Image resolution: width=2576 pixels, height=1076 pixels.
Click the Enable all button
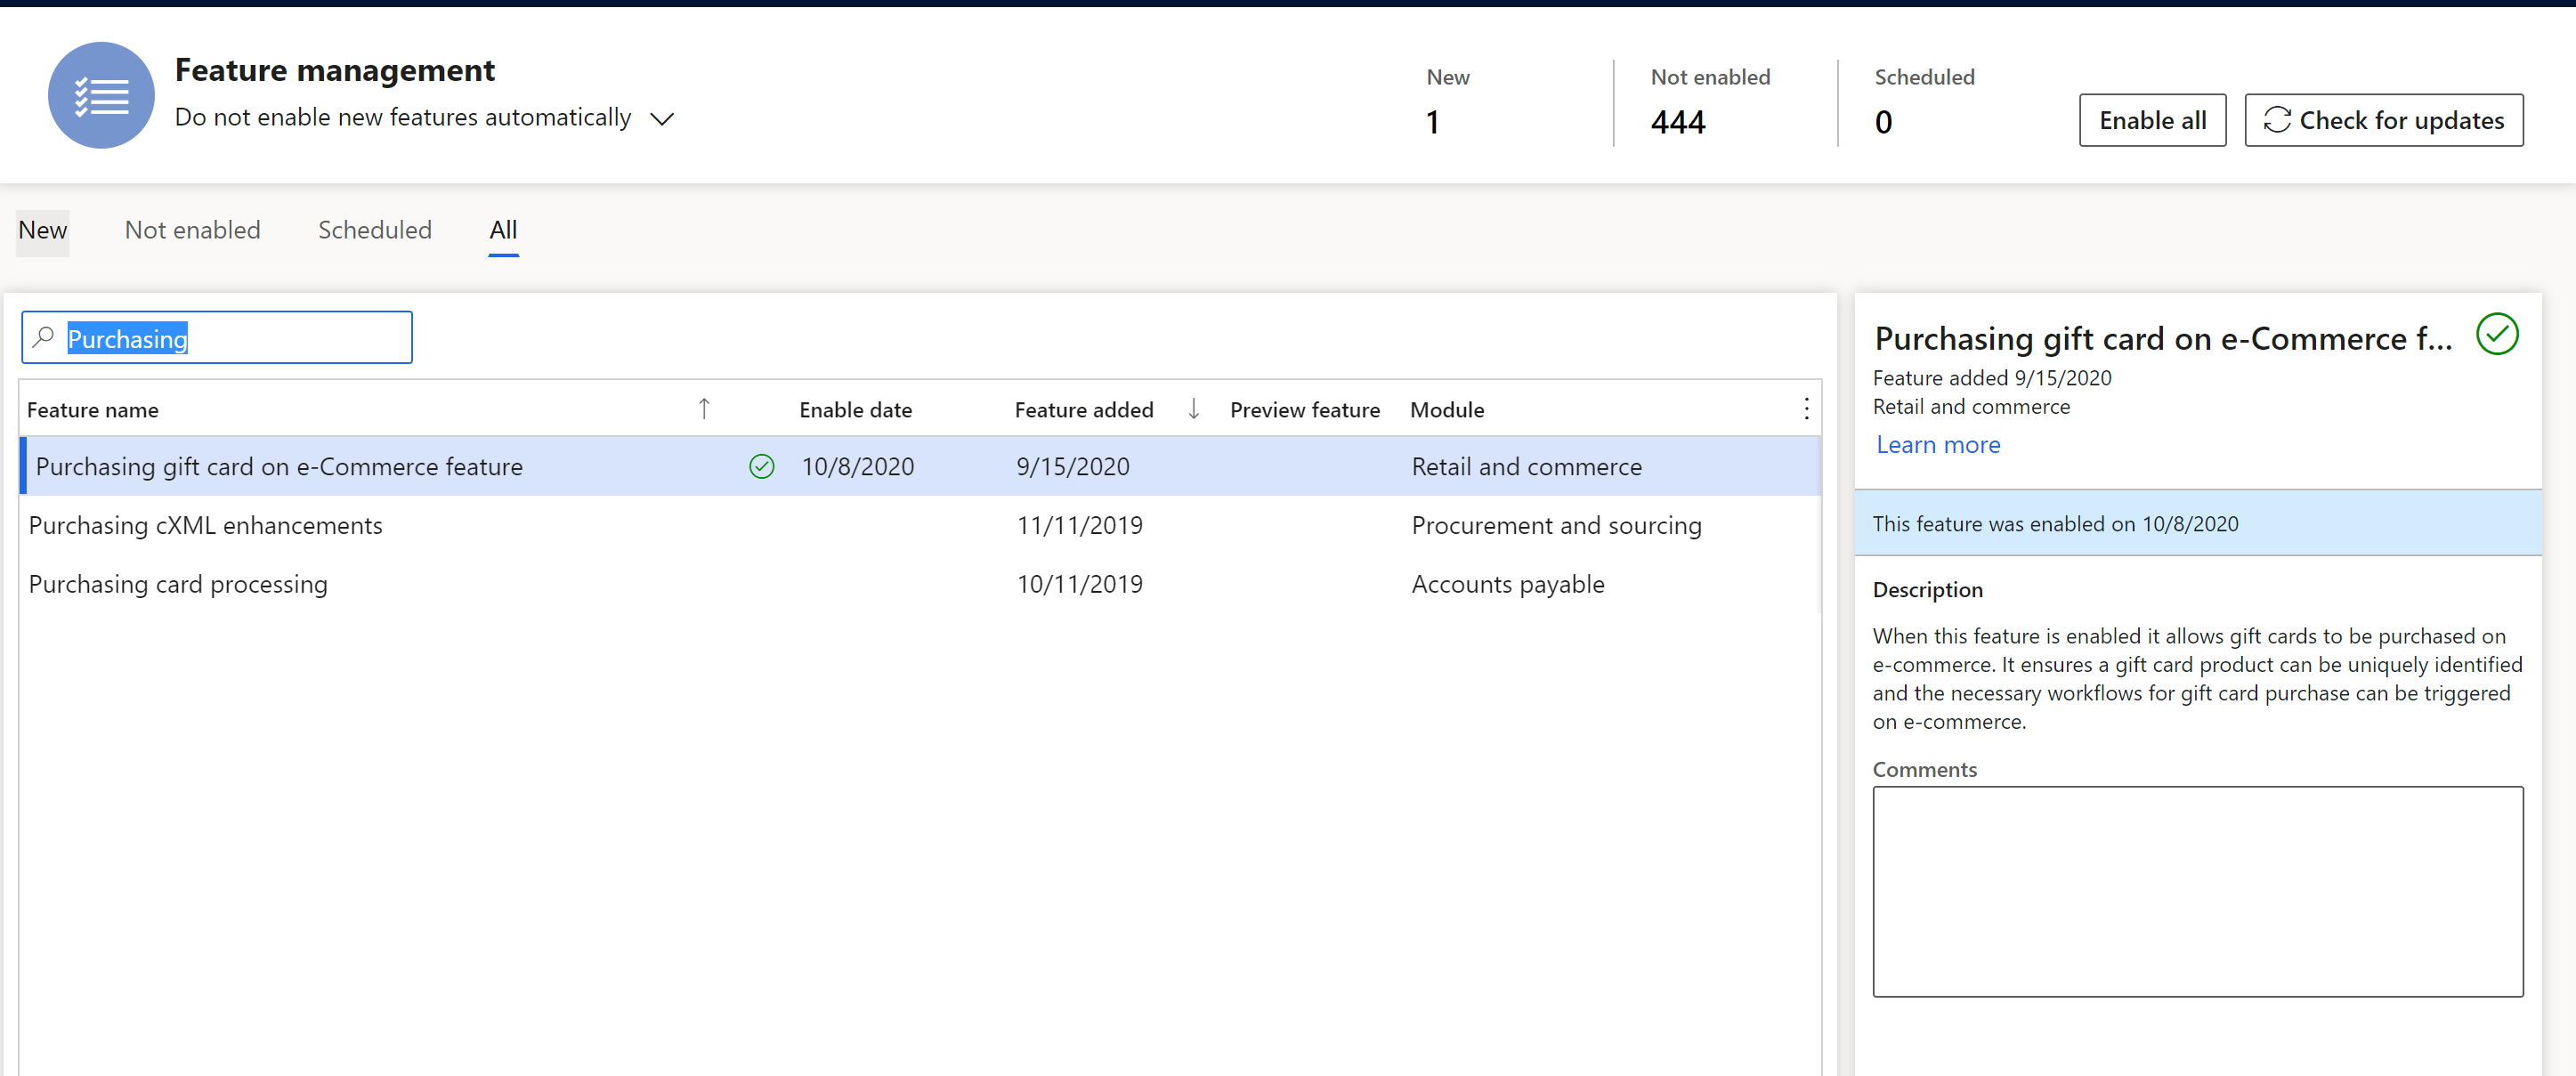pos(2154,118)
